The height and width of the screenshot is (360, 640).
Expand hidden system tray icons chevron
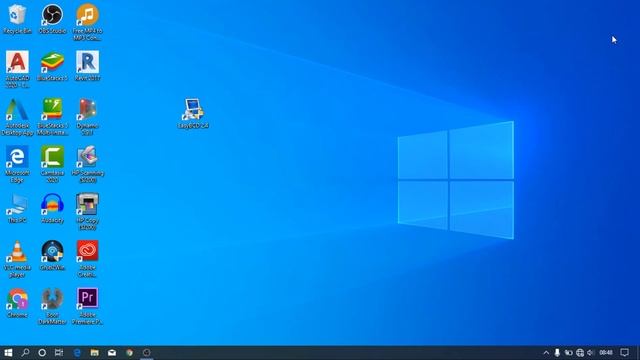pos(546,353)
